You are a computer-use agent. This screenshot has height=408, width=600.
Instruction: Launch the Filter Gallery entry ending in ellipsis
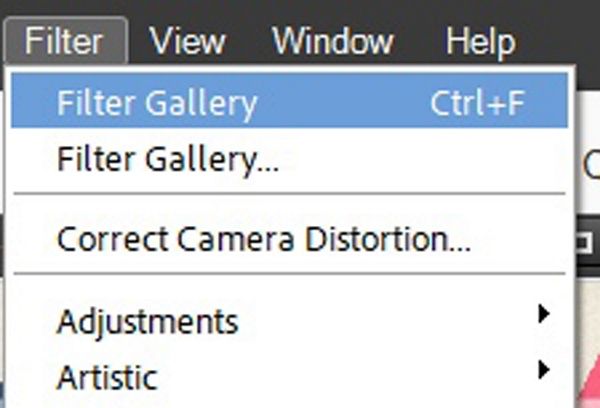coord(168,159)
